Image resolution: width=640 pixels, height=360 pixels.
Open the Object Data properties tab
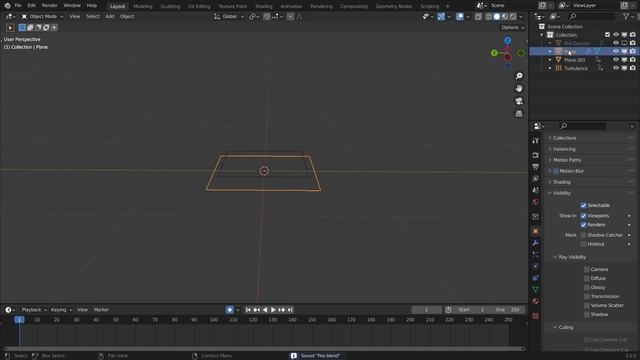(x=536, y=289)
